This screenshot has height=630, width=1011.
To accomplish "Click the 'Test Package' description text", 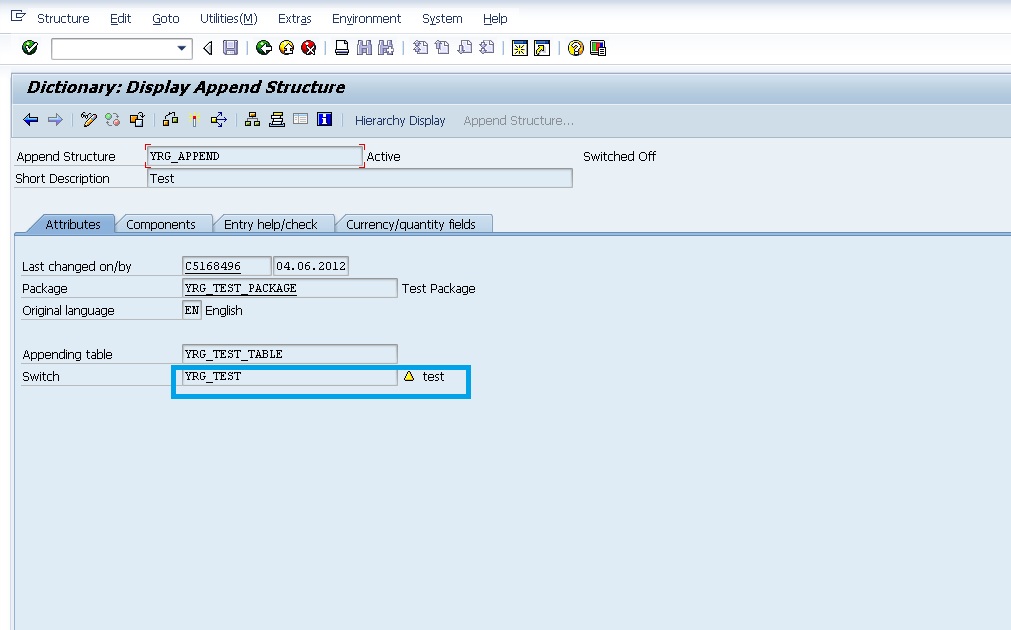I will pyautogui.click(x=438, y=288).
